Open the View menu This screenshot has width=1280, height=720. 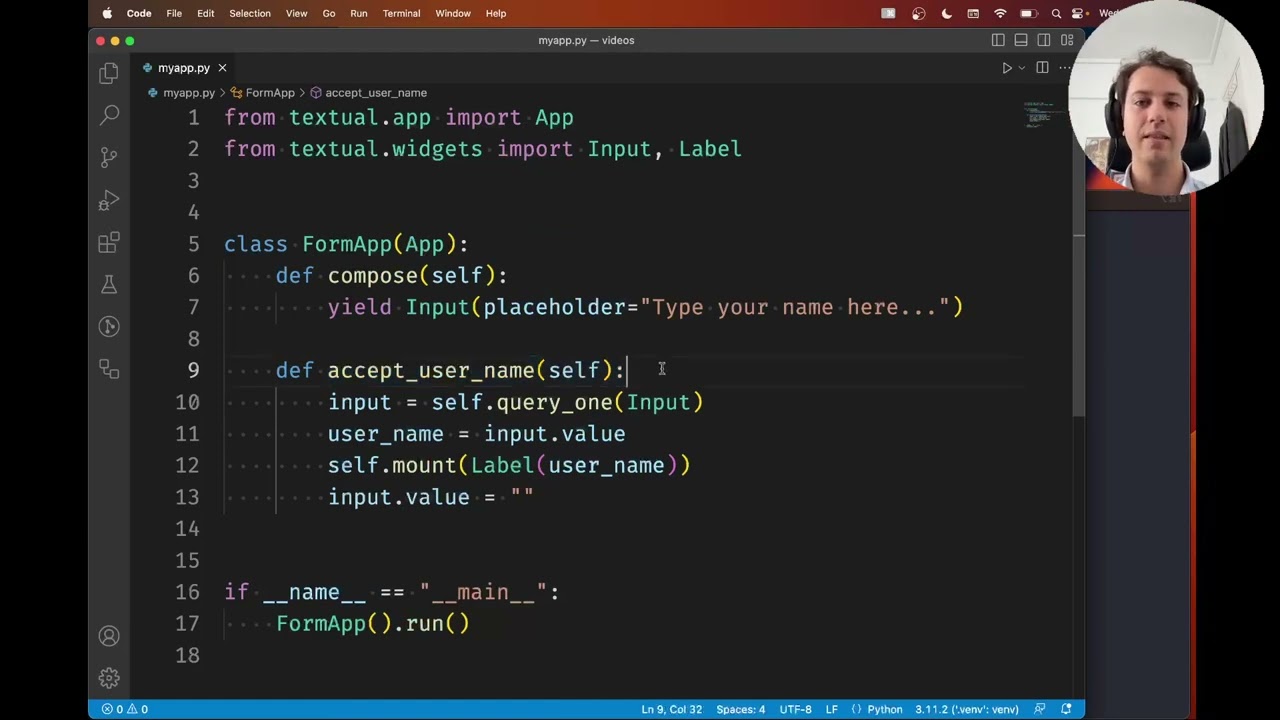pyautogui.click(x=297, y=13)
